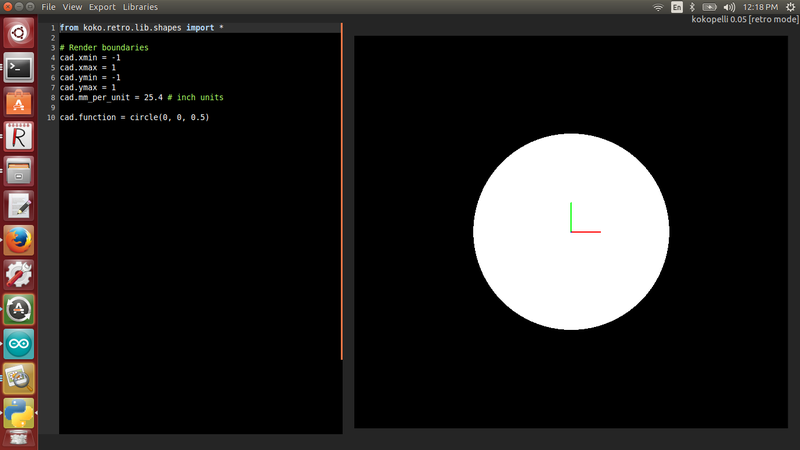Place cursor in 'cad.ymin = -1' line
The height and width of the screenshot is (450, 800).
(x=90, y=78)
